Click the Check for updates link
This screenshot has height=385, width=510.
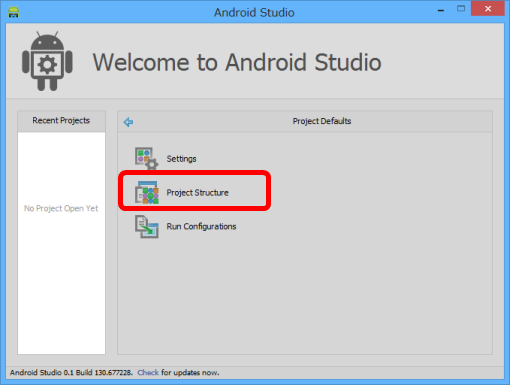(148, 372)
